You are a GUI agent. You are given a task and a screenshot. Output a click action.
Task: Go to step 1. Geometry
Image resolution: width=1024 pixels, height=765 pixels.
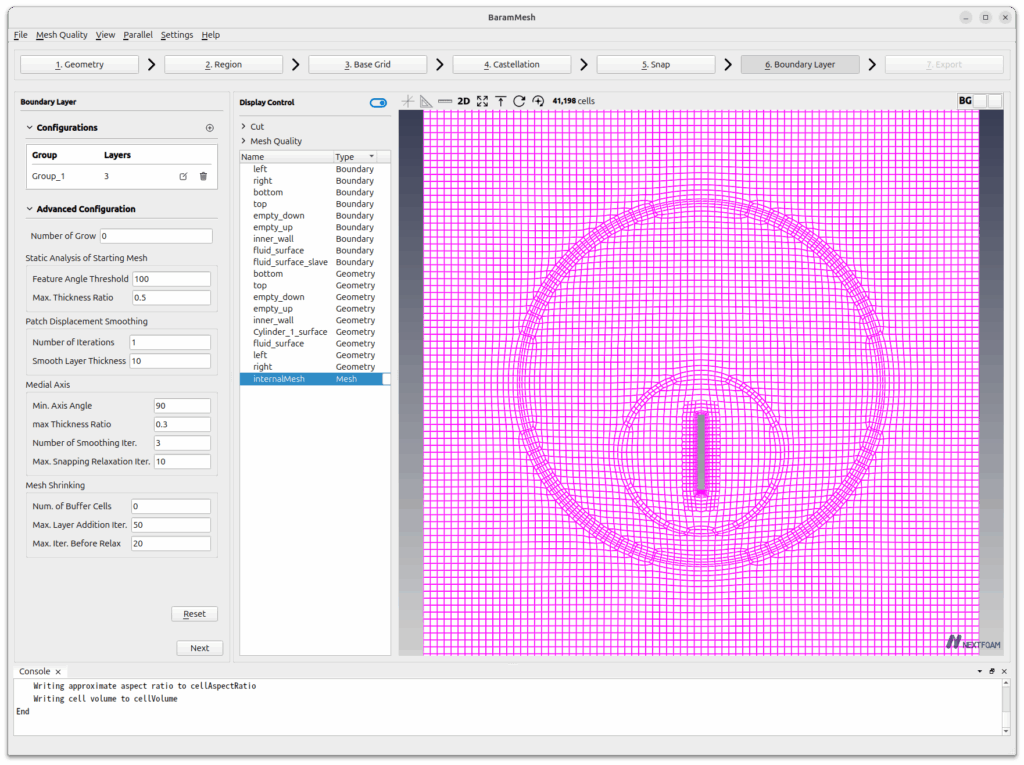tap(80, 65)
